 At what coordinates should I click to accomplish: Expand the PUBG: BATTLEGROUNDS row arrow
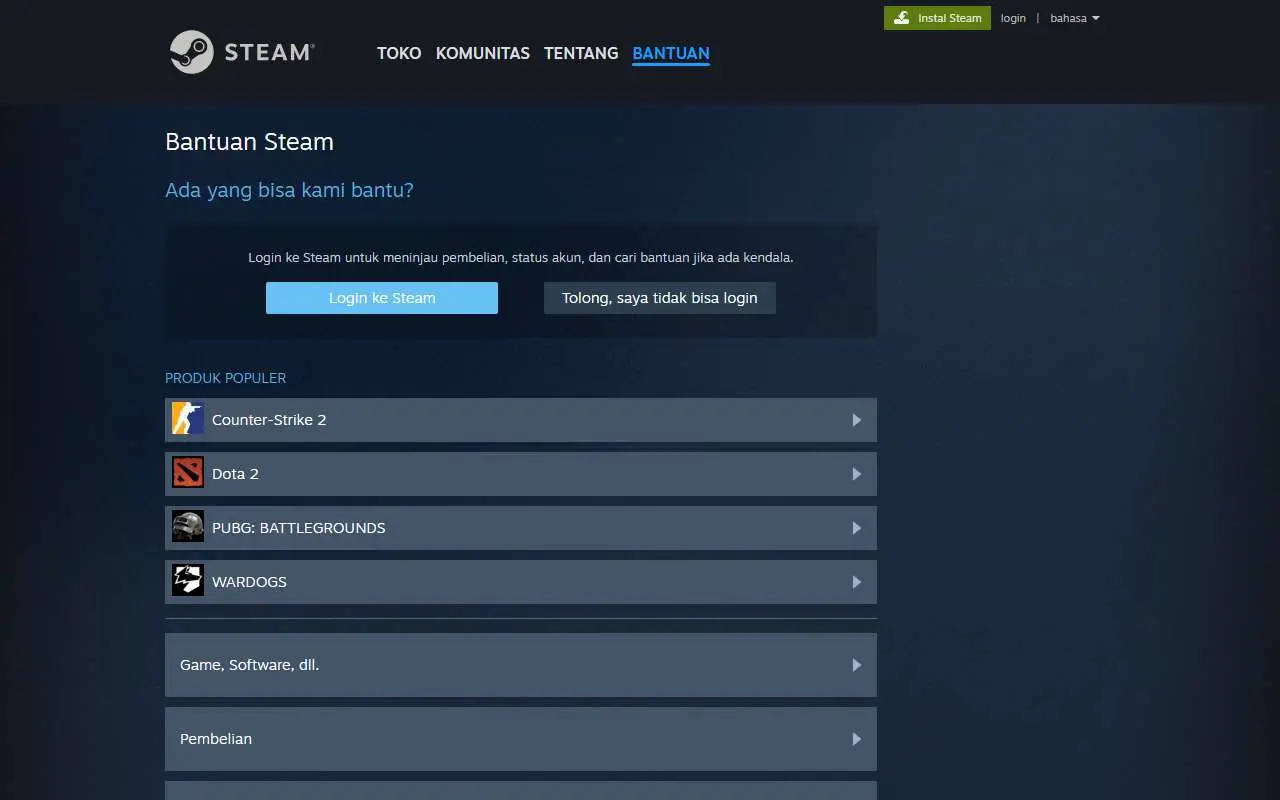pyautogui.click(x=857, y=528)
